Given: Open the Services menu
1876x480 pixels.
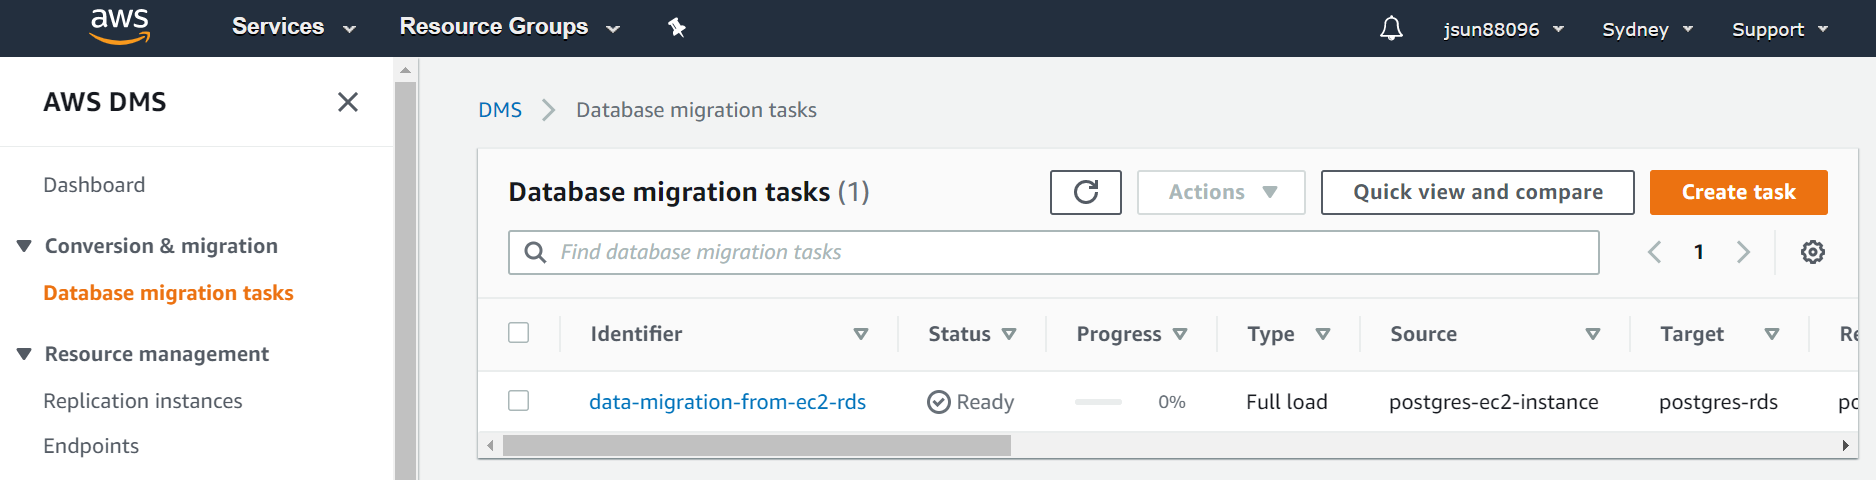Looking at the screenshot, I should 293,27.
